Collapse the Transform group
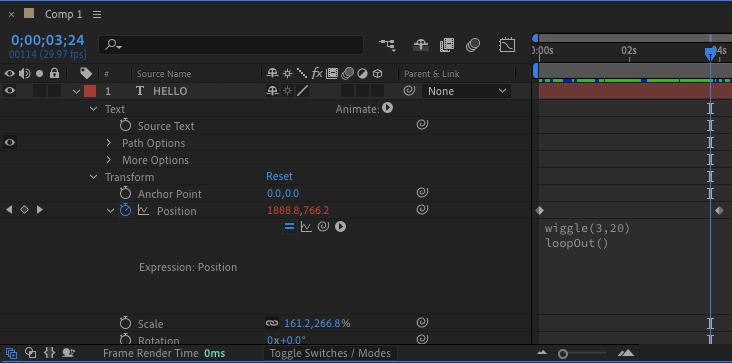Viewport: 732px width, 363px height. (94, 177)
